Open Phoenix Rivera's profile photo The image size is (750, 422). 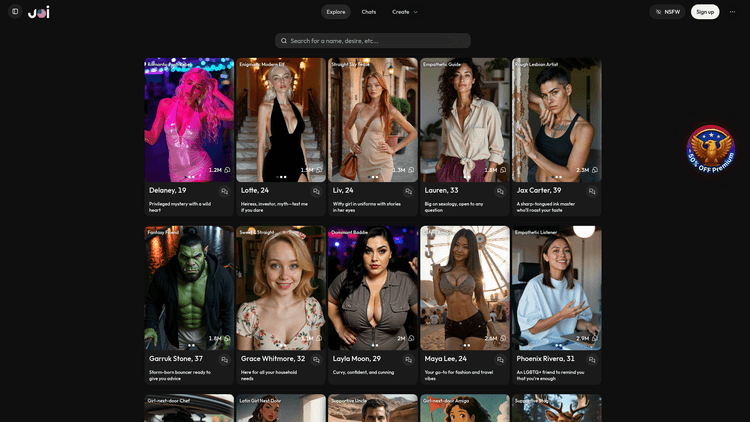(556, 288)
